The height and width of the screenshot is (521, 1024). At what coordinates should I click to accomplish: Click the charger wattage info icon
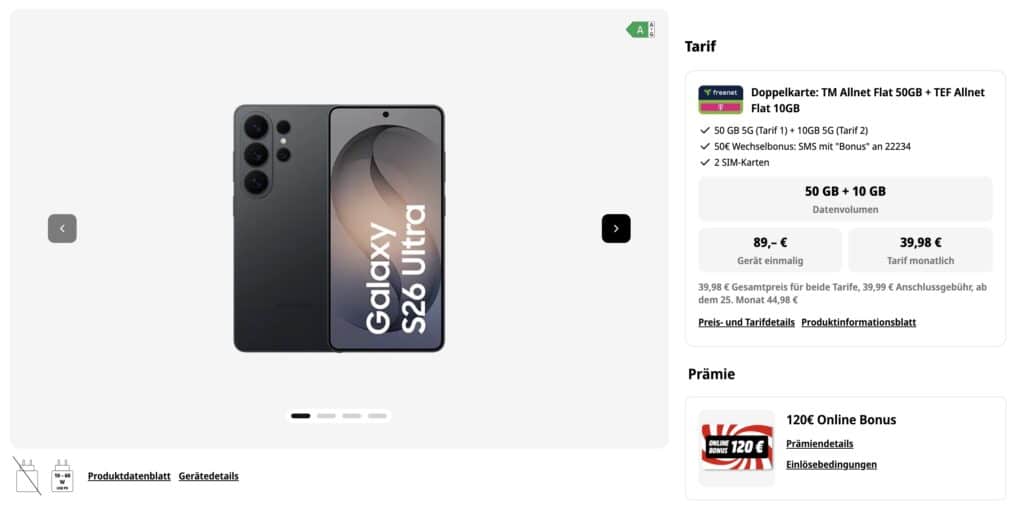(62, 476)
